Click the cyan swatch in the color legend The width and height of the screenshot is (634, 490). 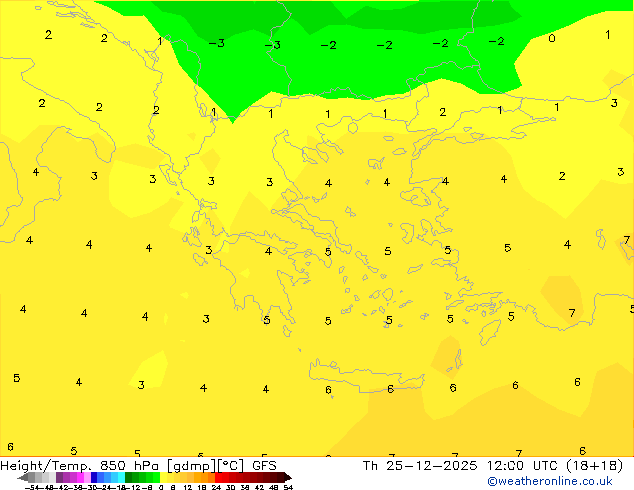tap(121, 477)
